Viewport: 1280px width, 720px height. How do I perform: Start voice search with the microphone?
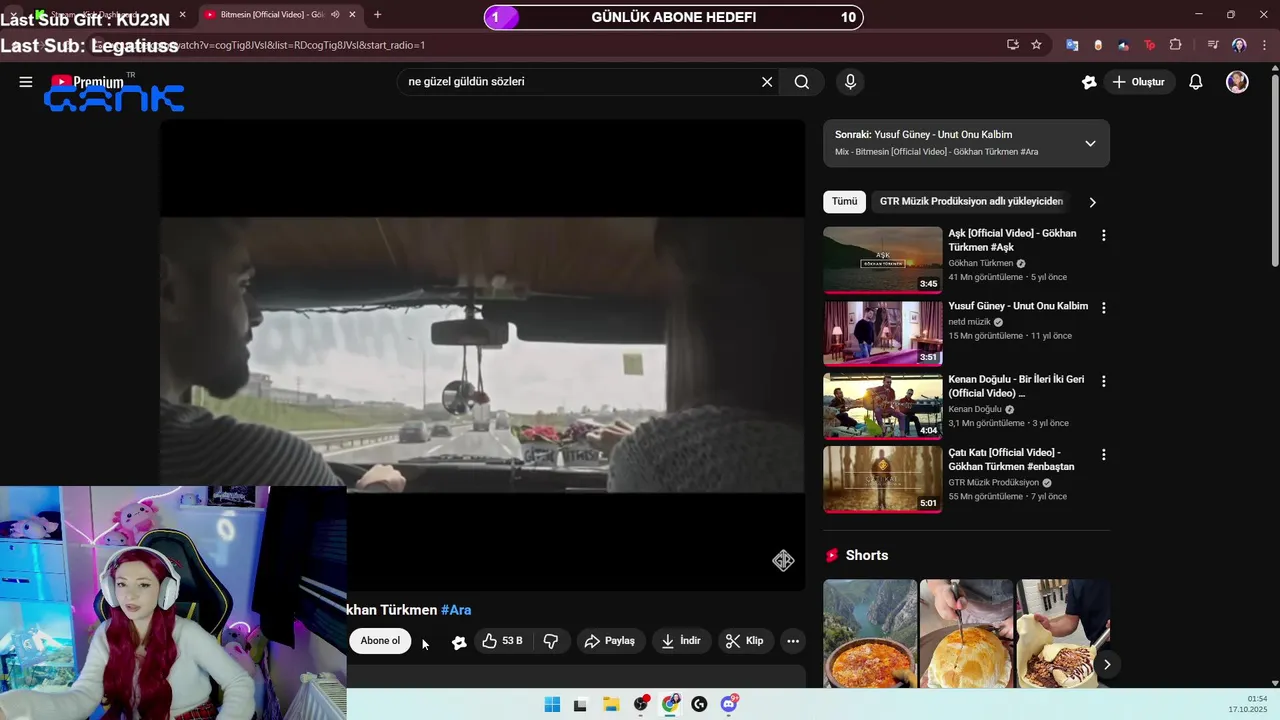(850, 82)
